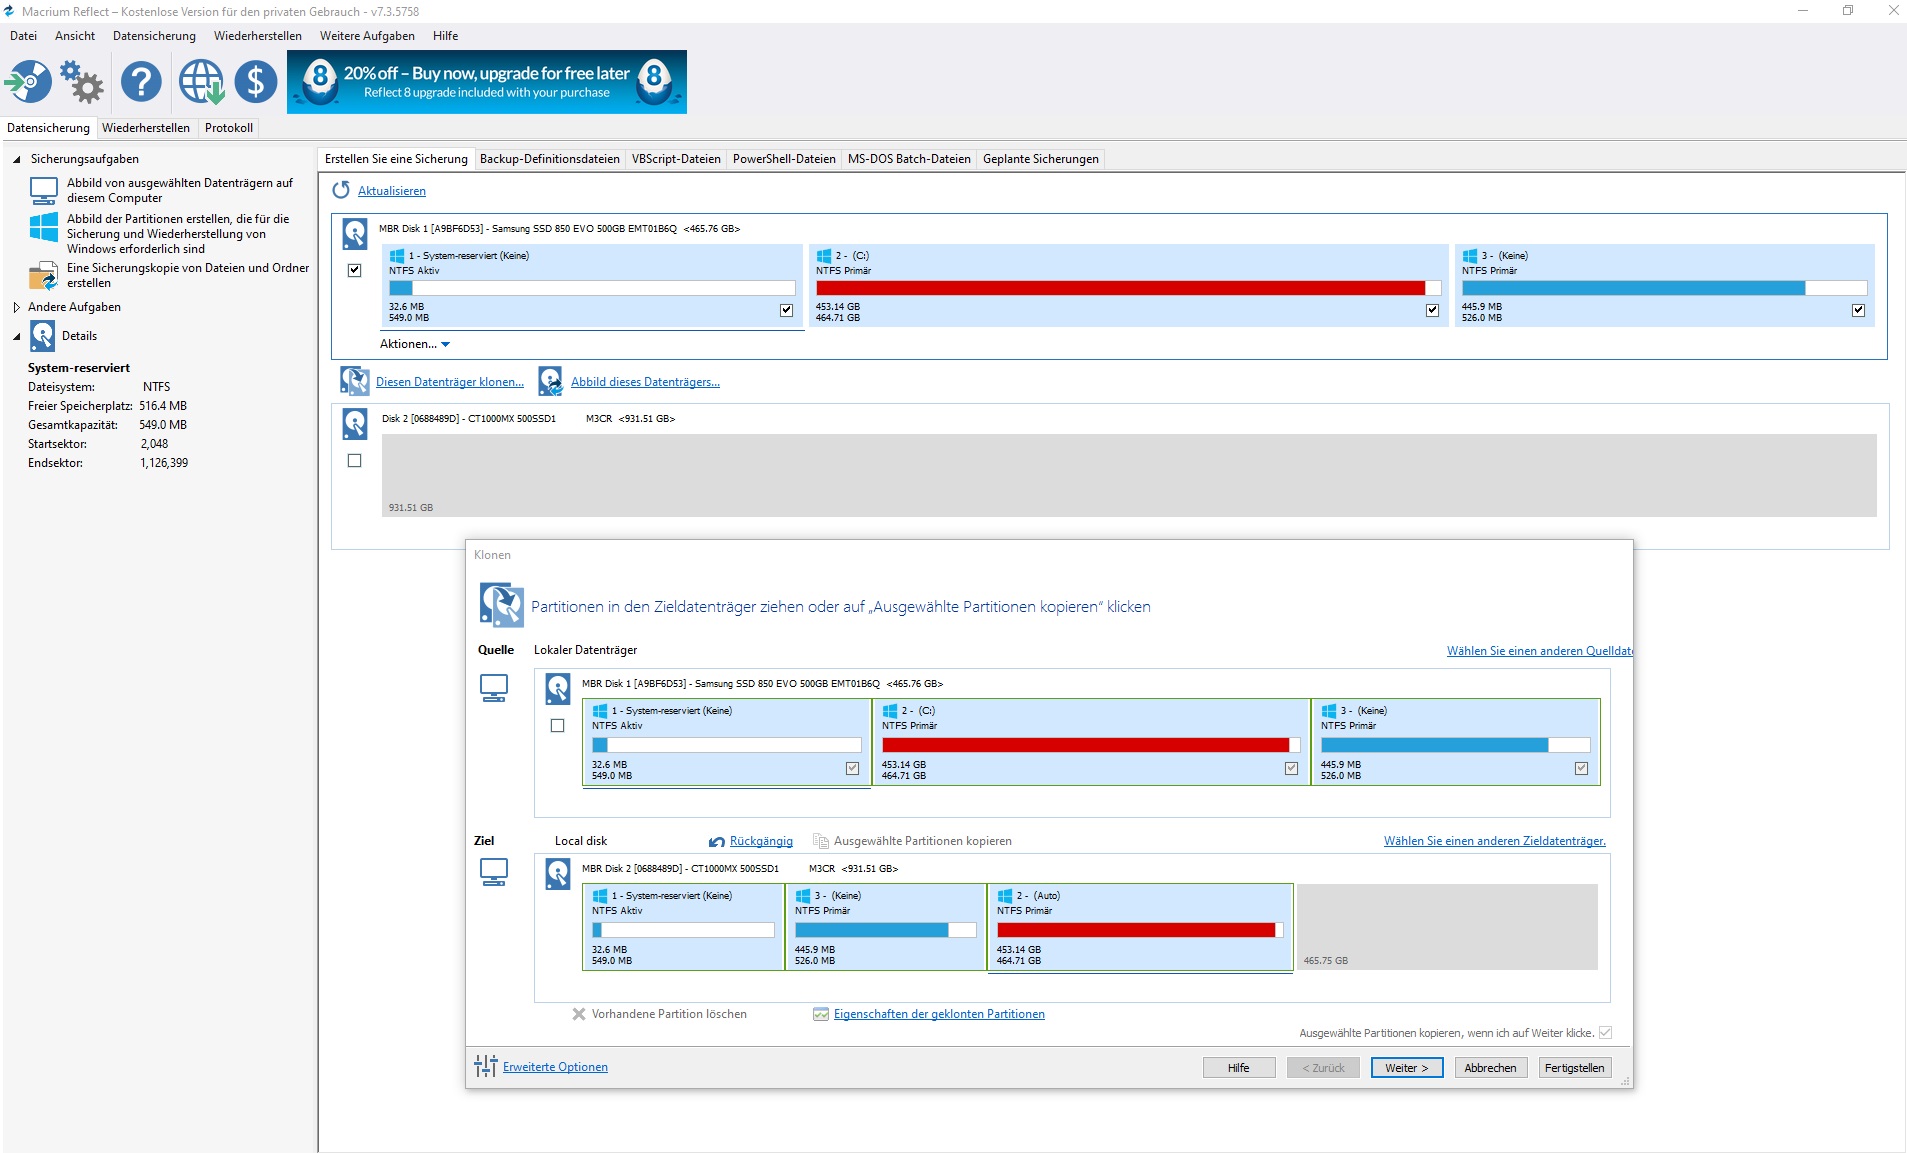The width and height of the screenshot is (1907, 1153).
Task: Click the image disk icon beside Abbild dieses Datenträgers
Action: (550, 381)
